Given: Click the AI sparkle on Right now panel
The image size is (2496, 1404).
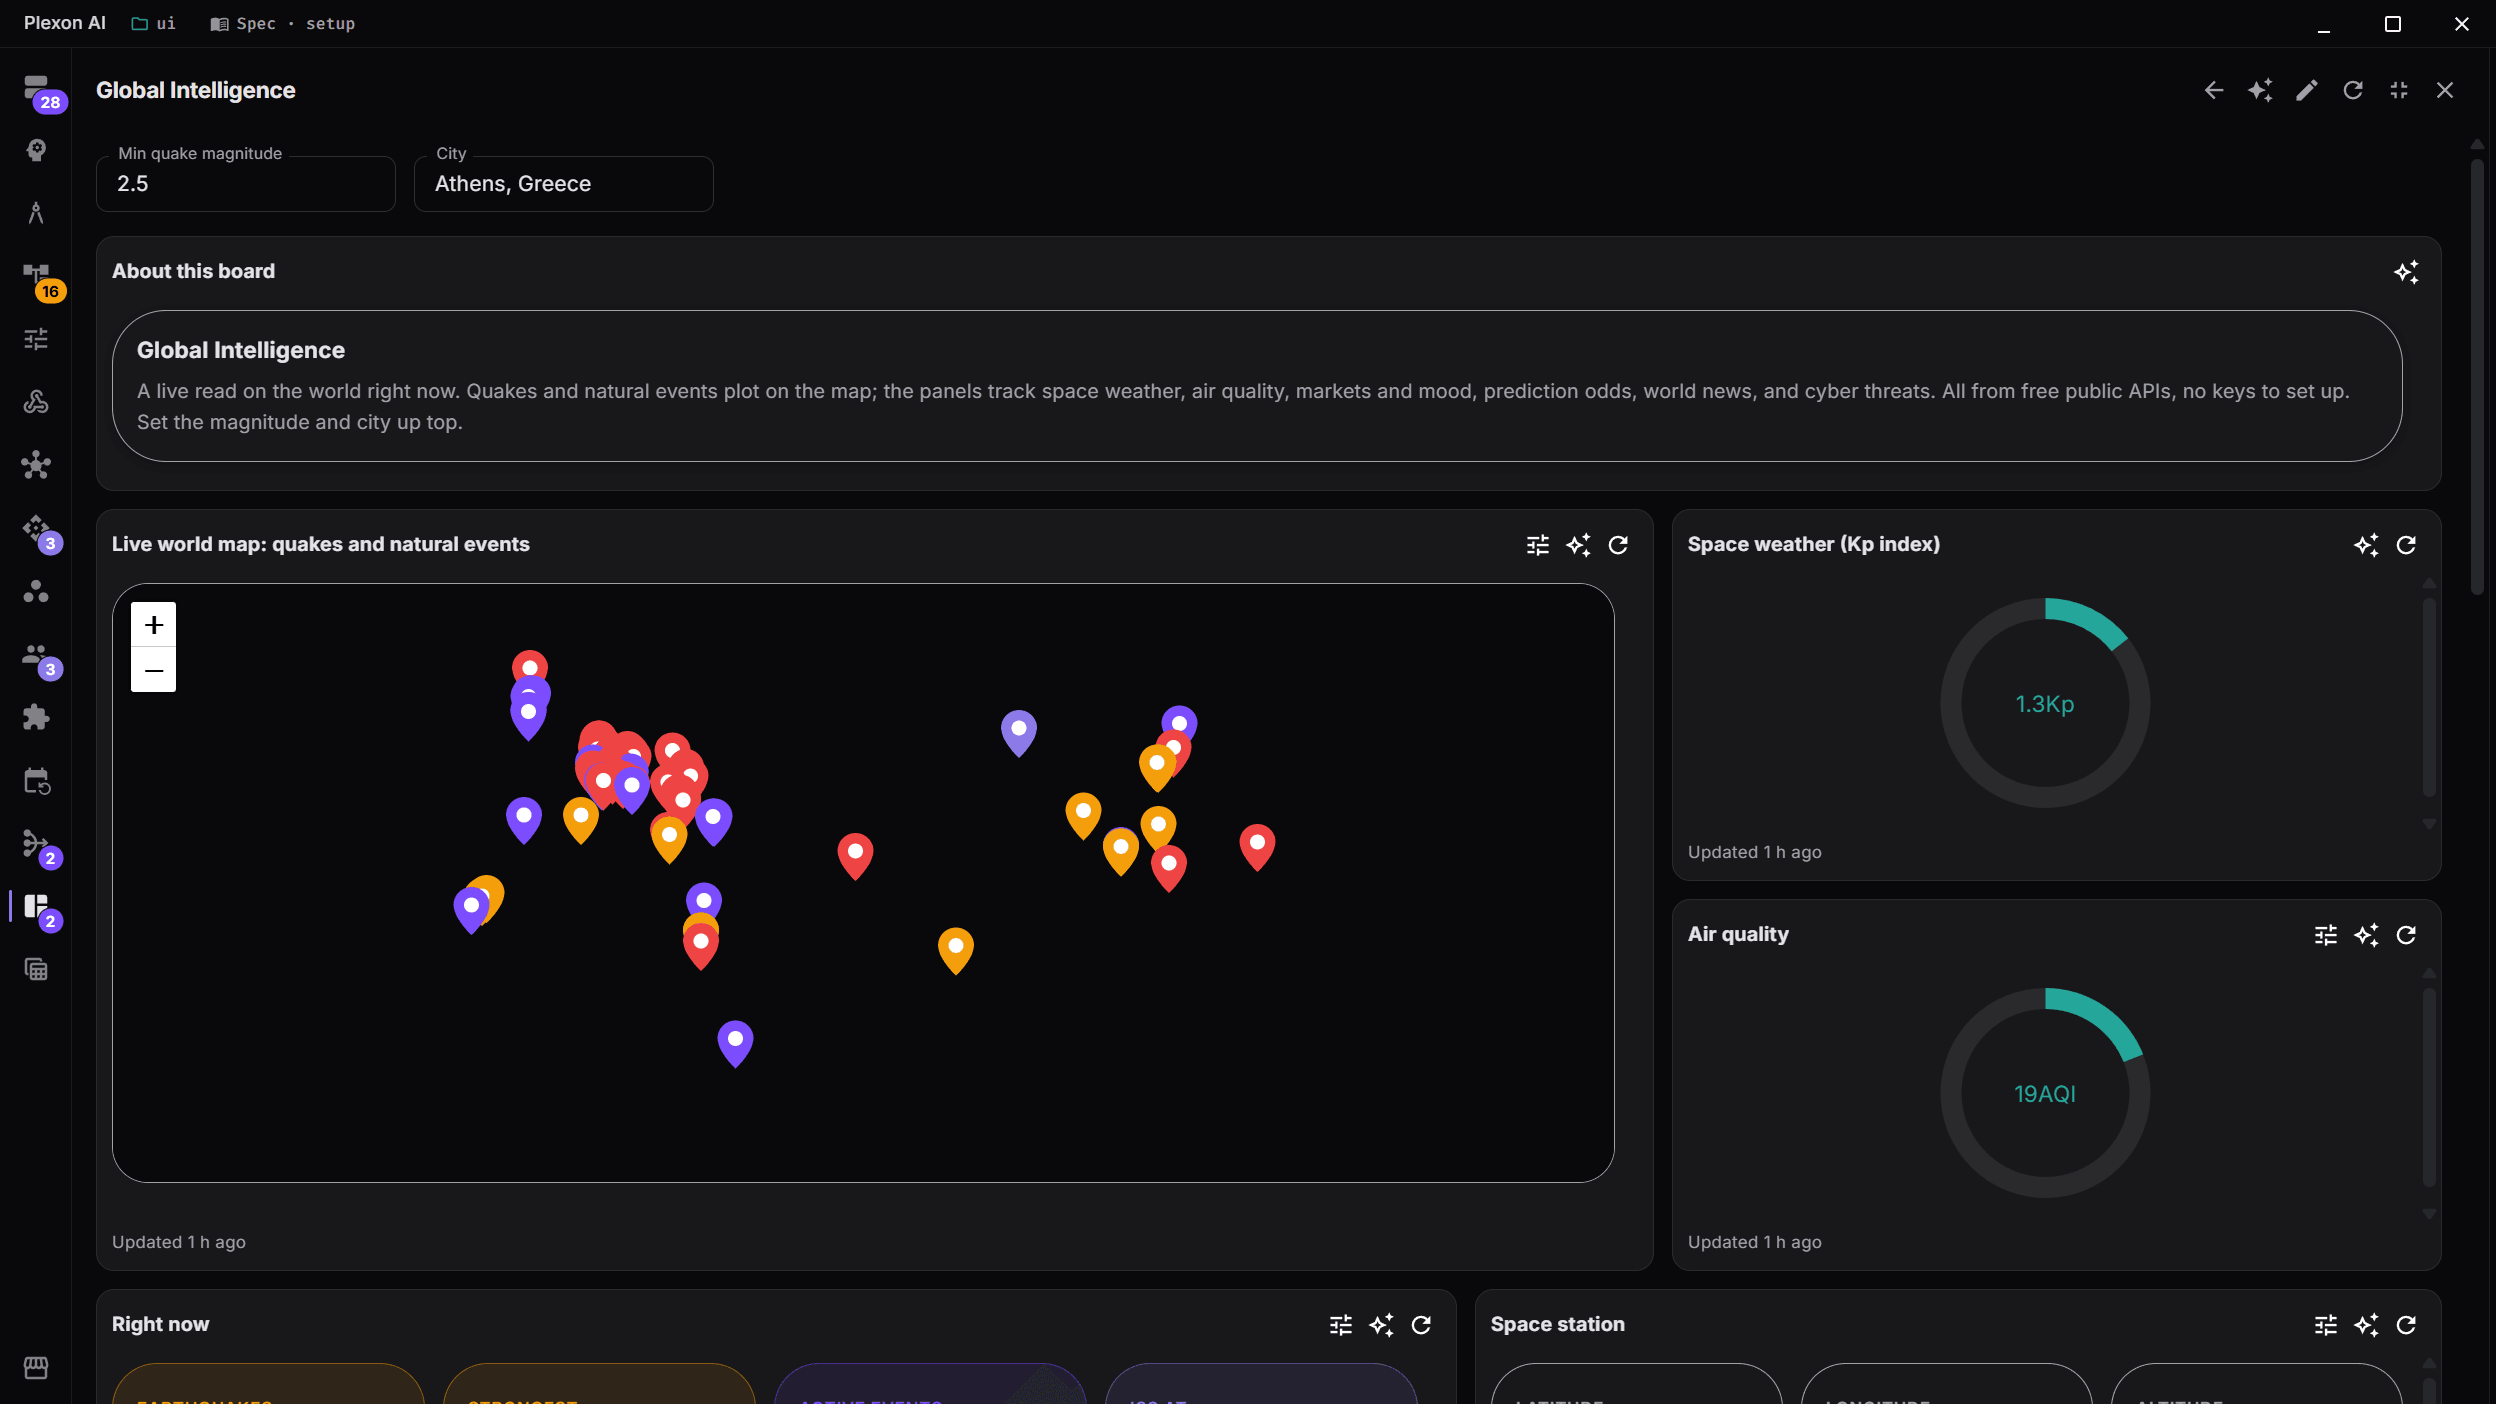Looking at the screenshot, I should [x=1381, y=1325].
